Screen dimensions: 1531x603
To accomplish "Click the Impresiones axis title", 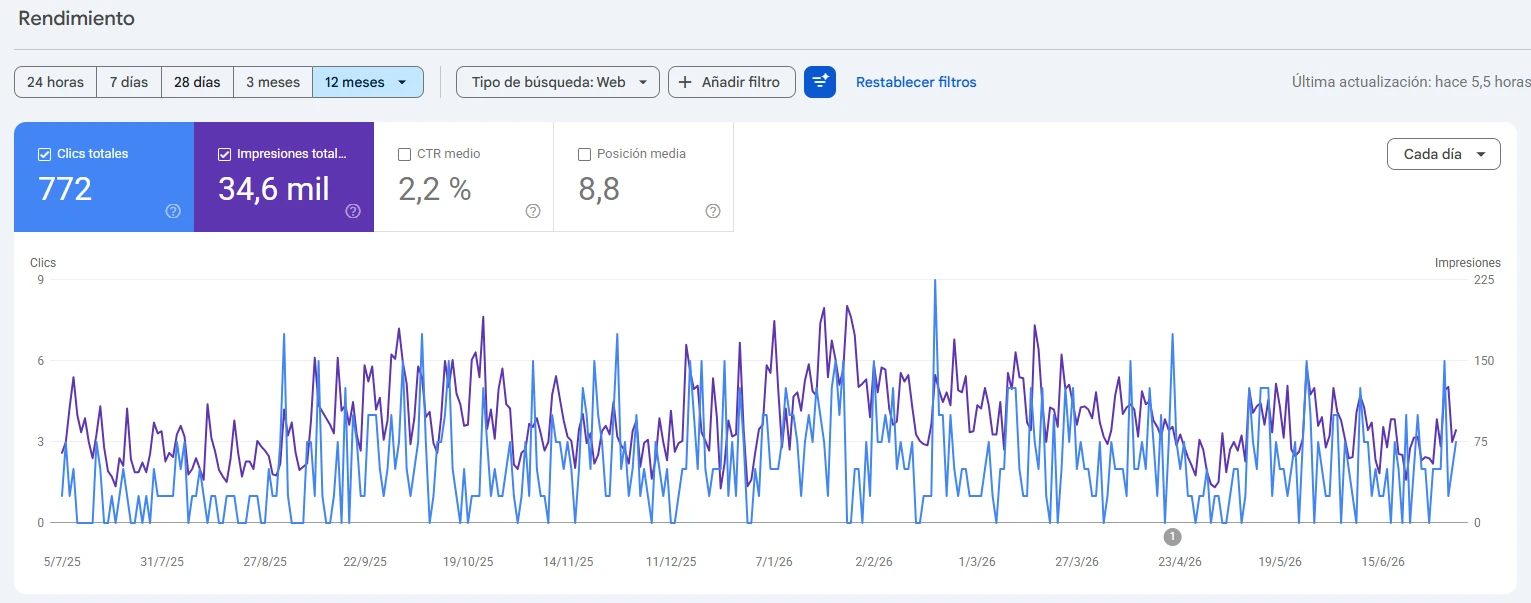I will 1468,263.
